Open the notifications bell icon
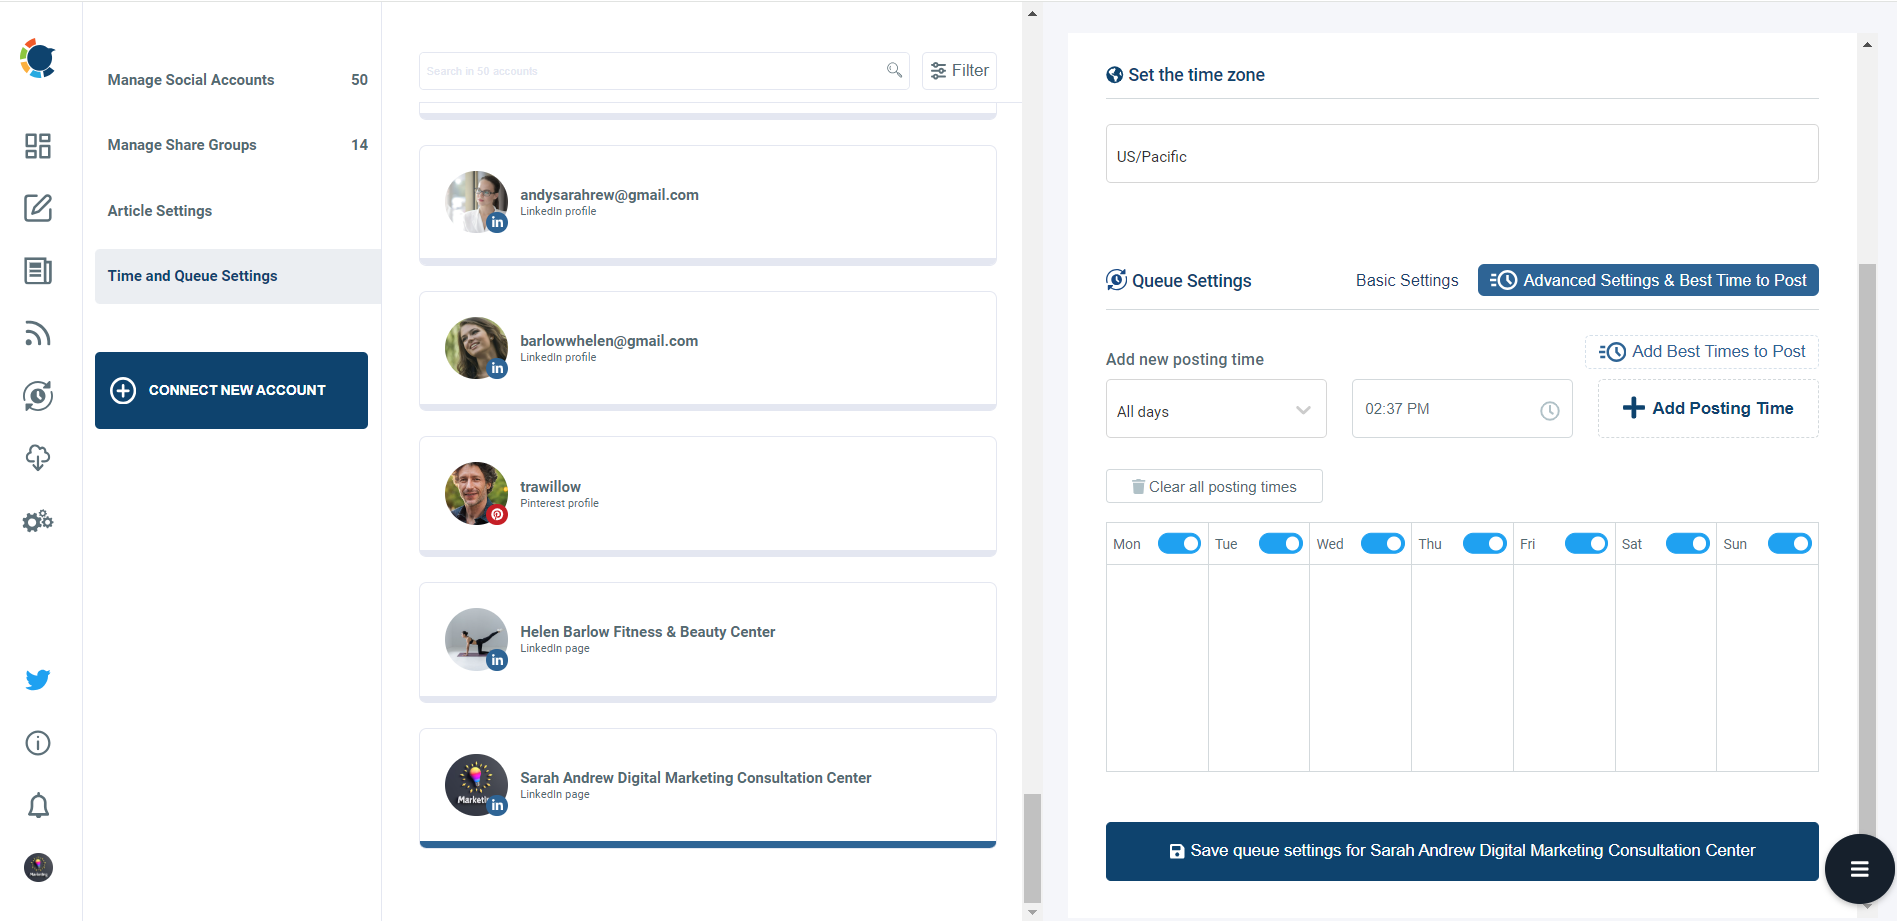This screenshot has width=1897, height=922. pyautogui.click(x=38, y=805)
